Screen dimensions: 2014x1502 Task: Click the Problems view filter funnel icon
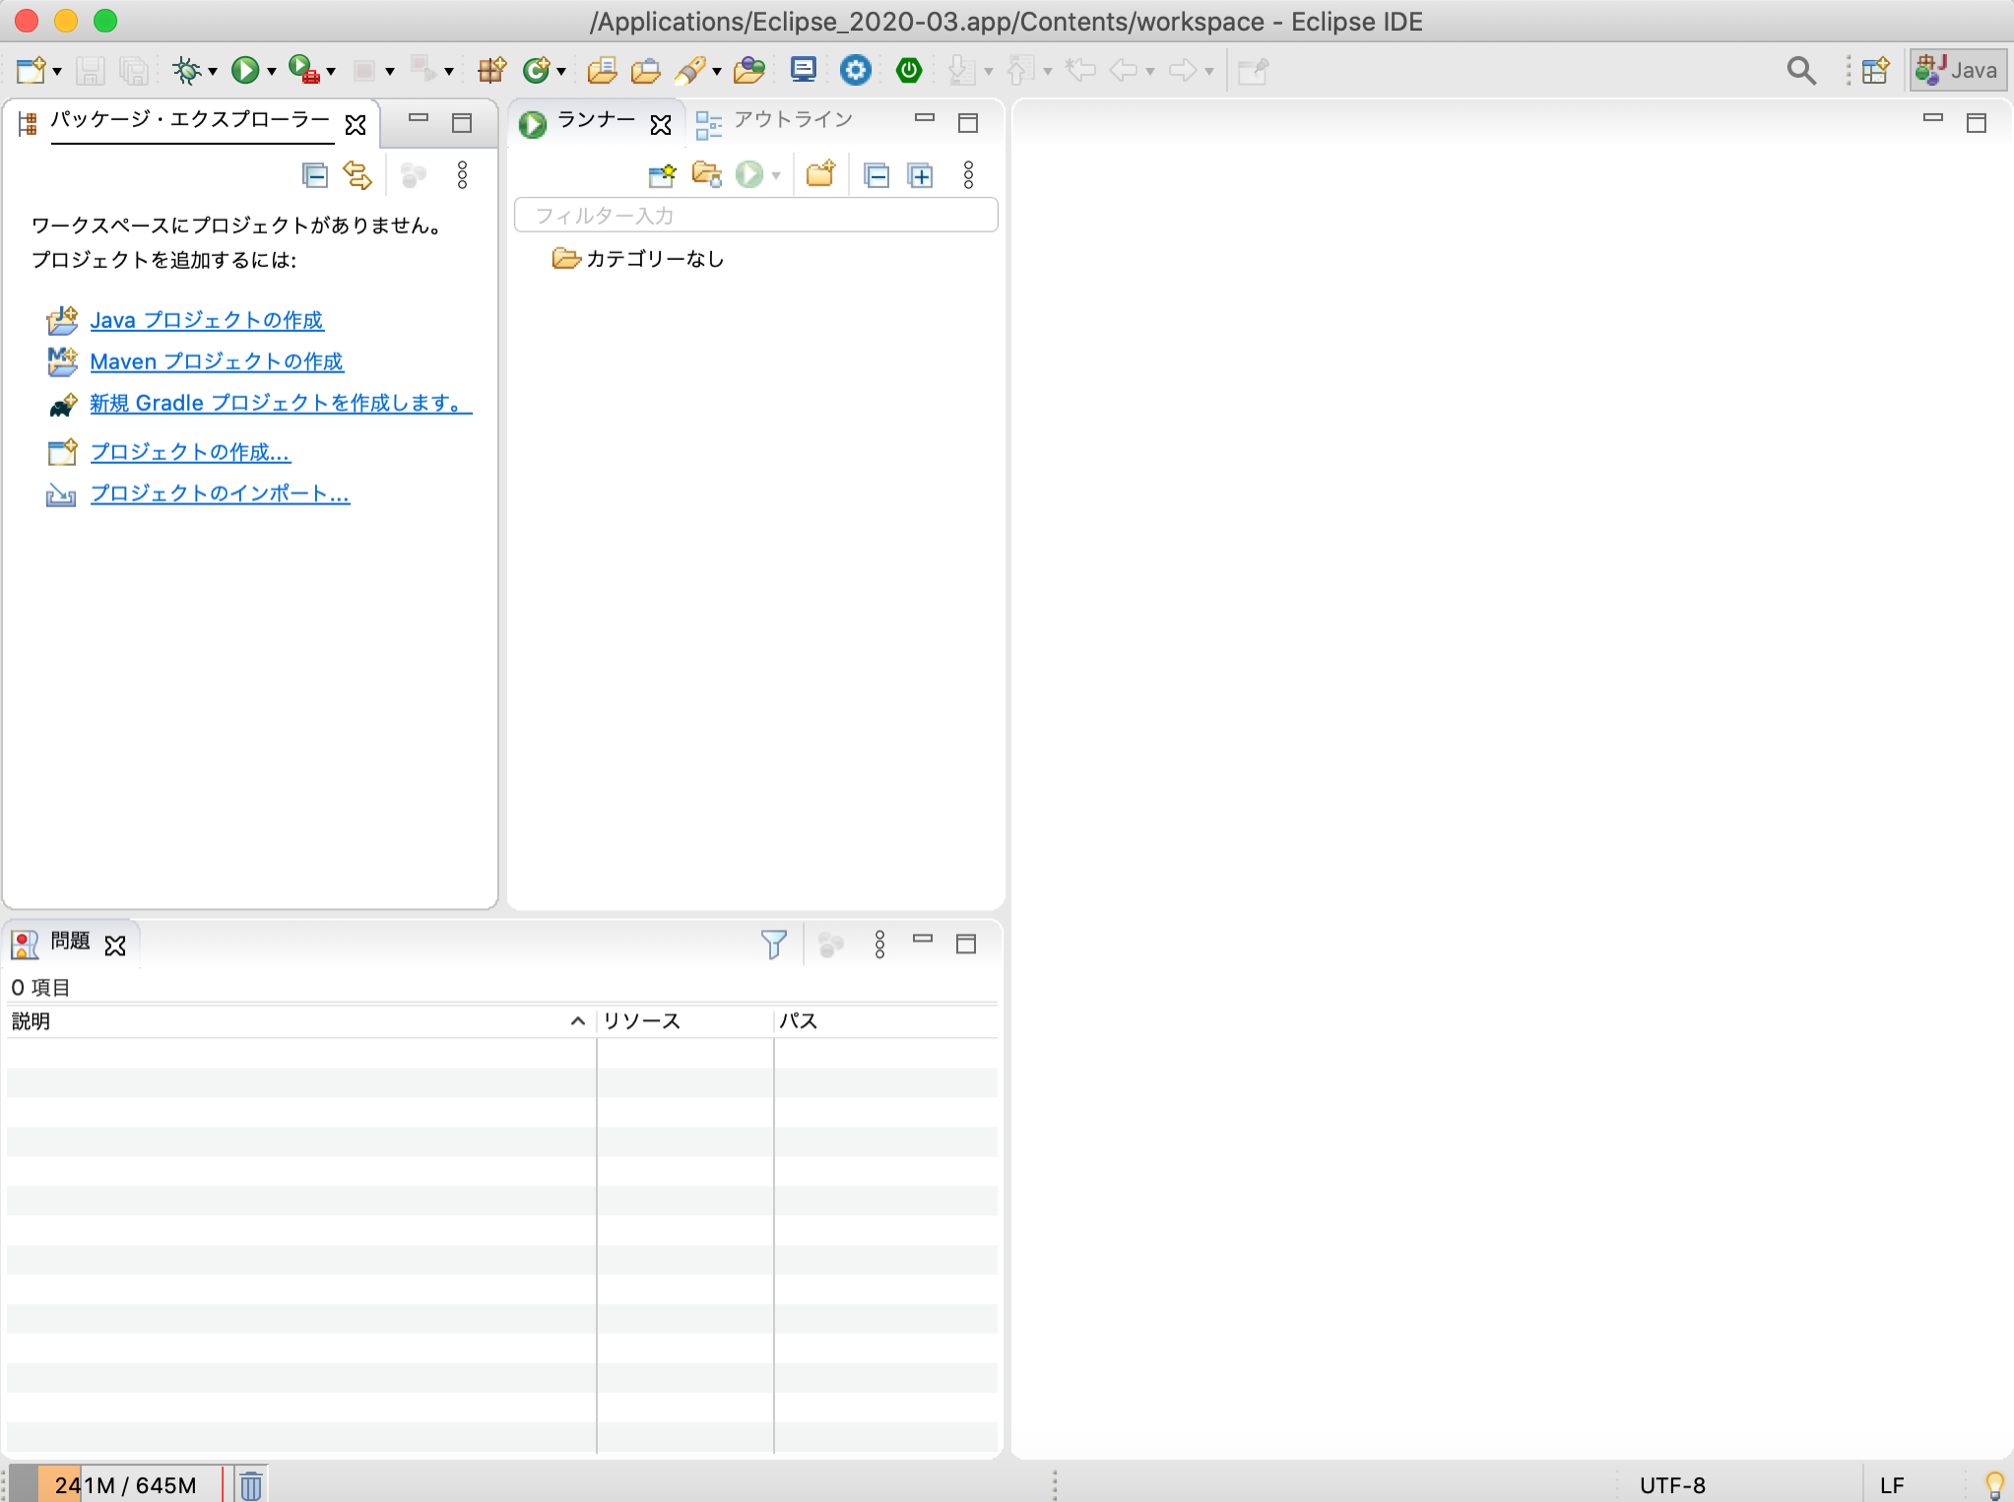click(774, 944)
